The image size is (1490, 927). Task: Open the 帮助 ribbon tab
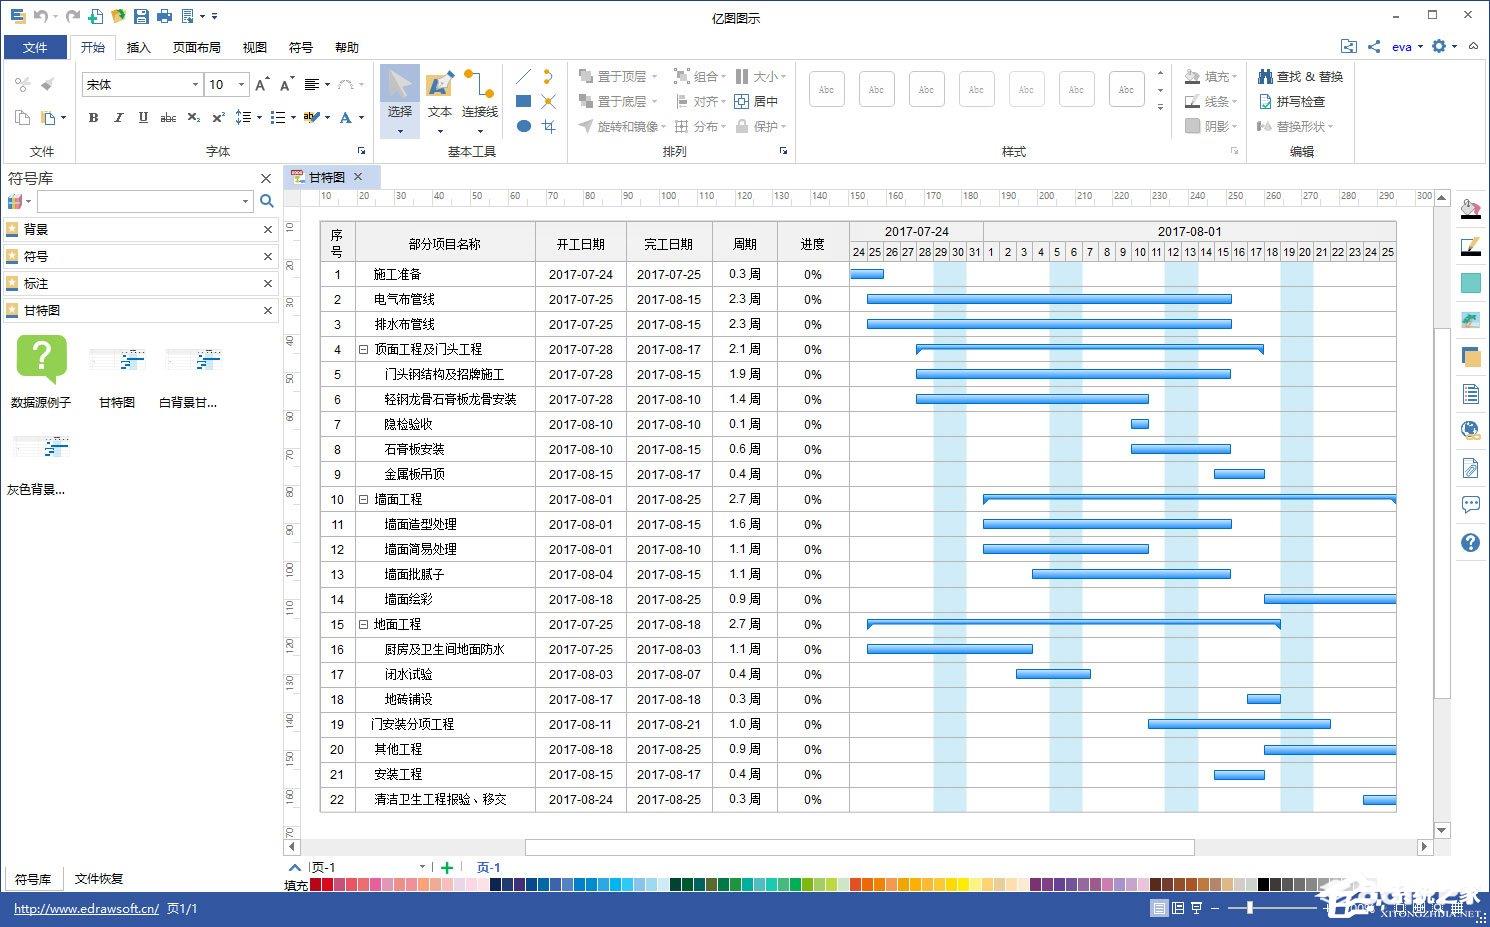click(x=346, y=47)
